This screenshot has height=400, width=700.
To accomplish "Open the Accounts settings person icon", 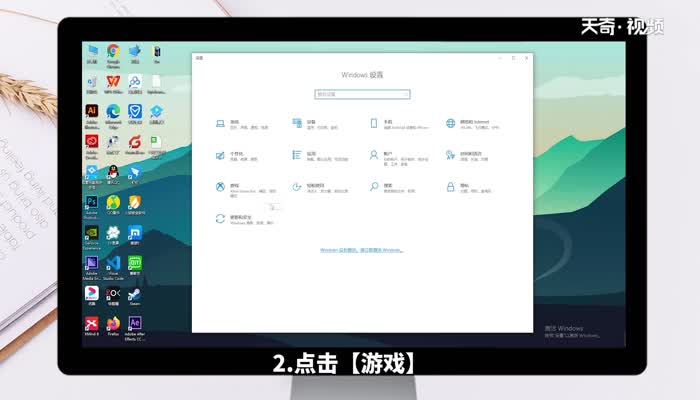I will [399, 158].
